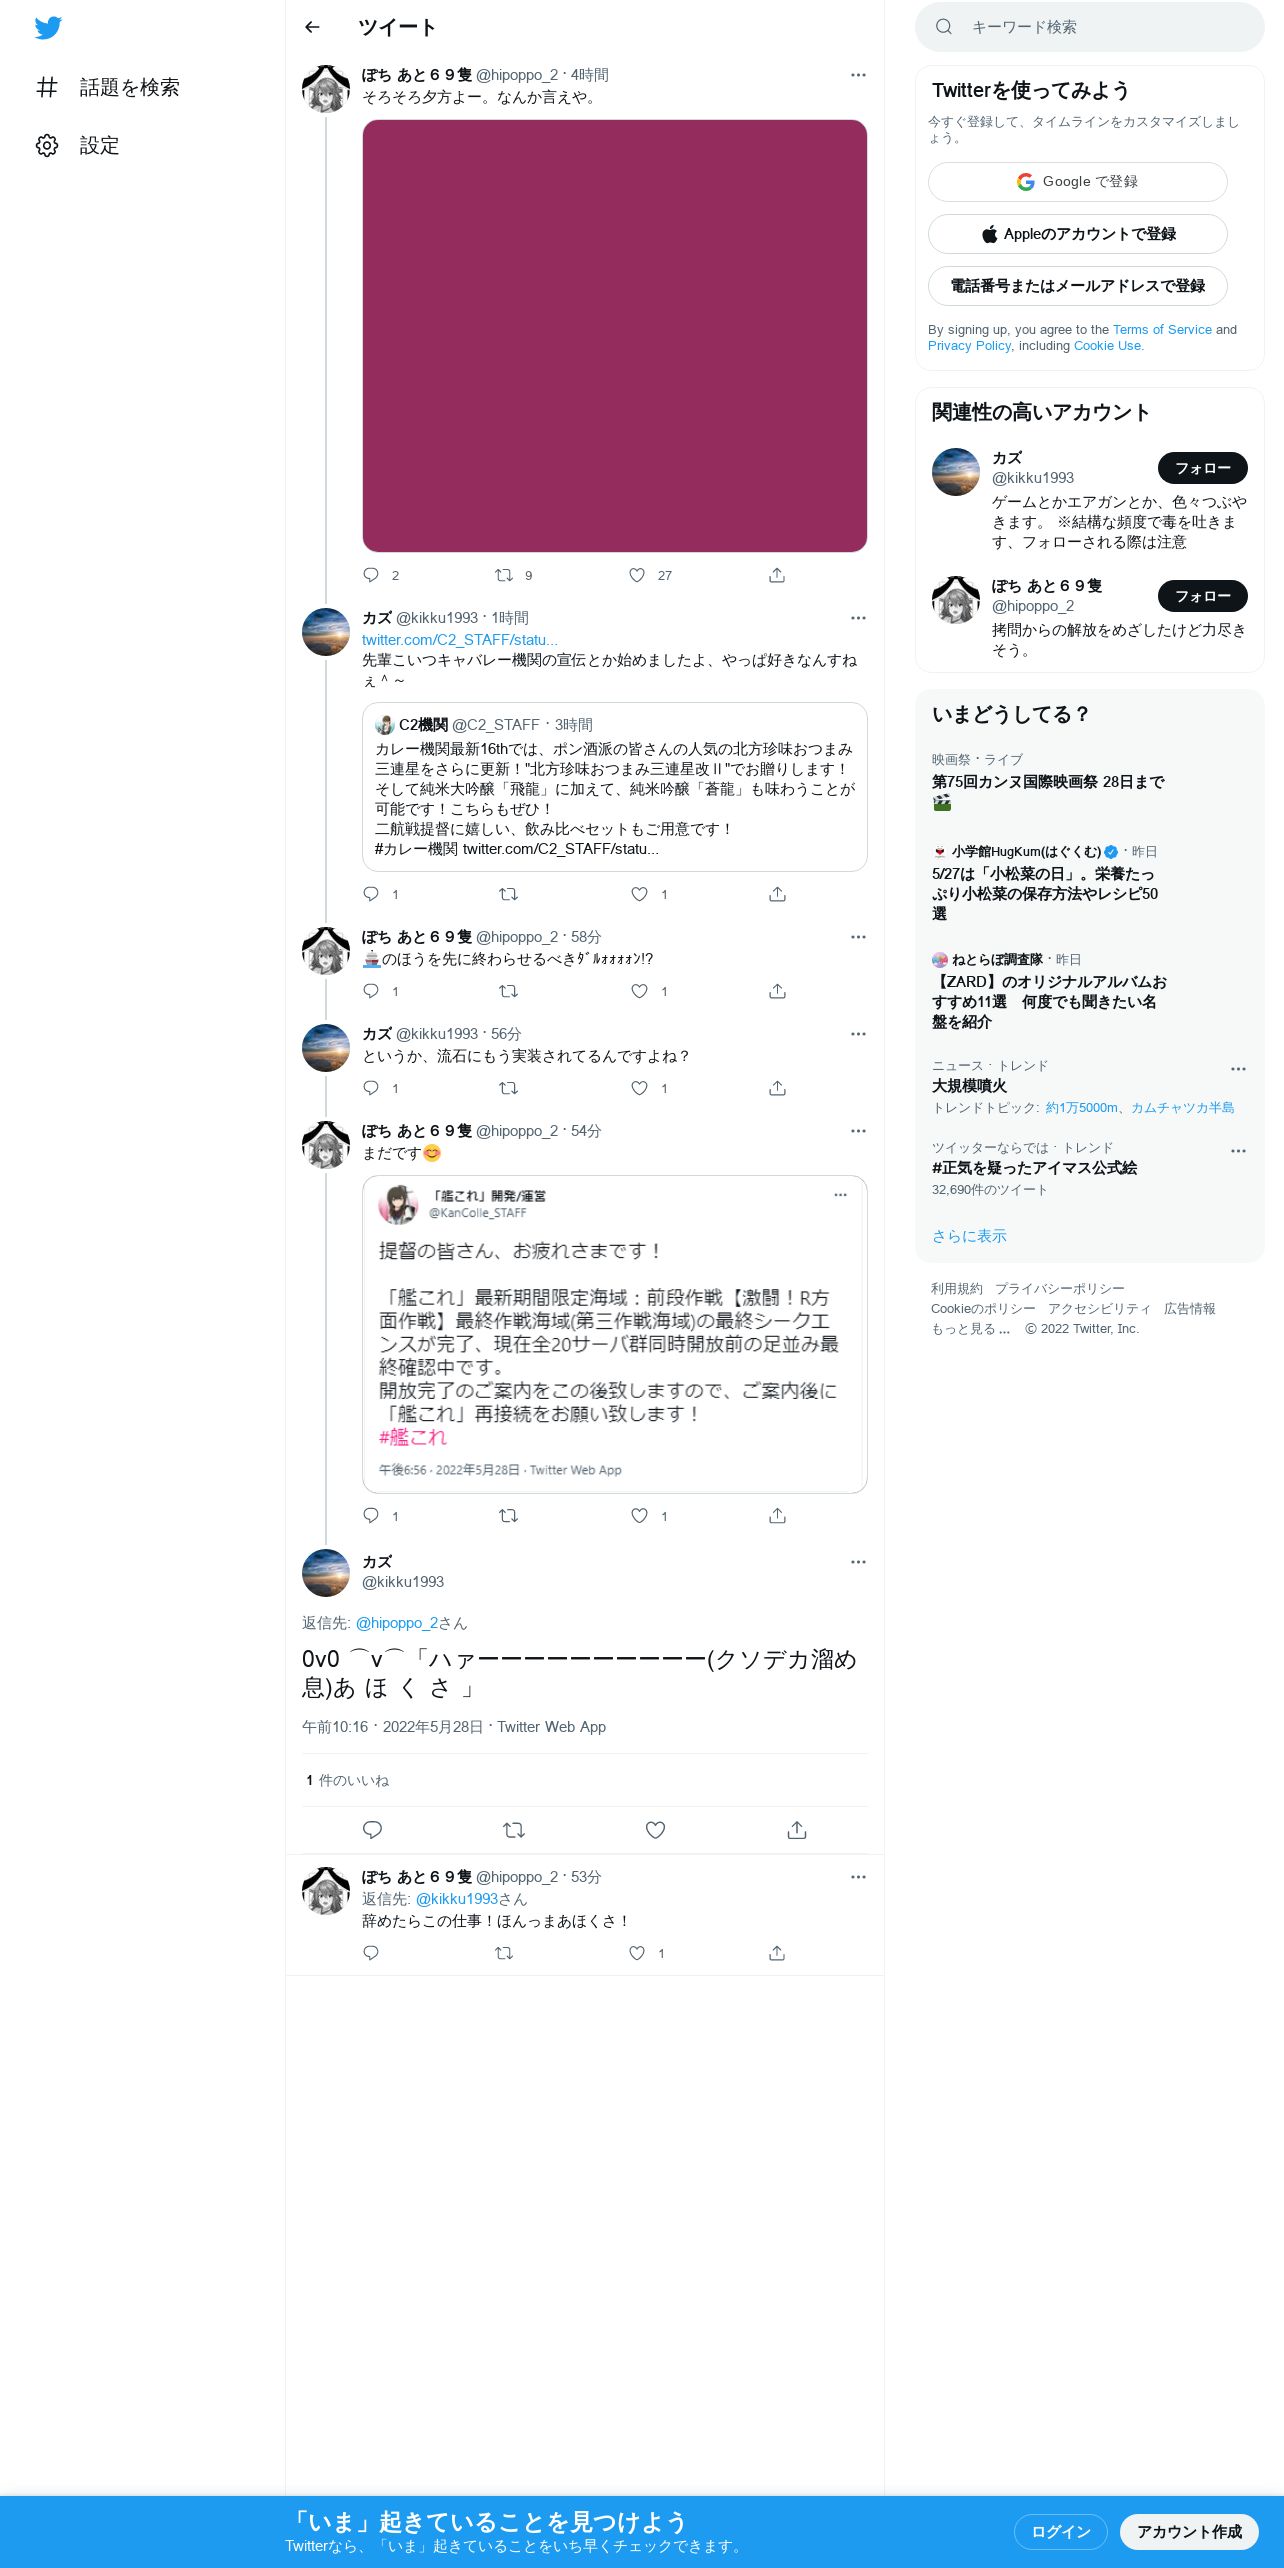Open さらに表示 link under trends
This screenshot has height=2568, width=1284.
click(x=969, y=1236)
